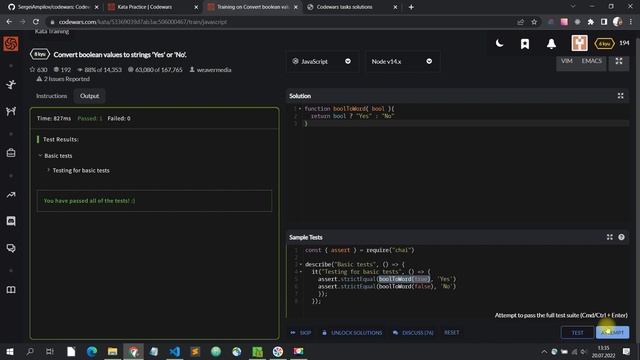Open the DISCUSS comments link
This screenshot has width=640, height=360.
pyautogui.click(x=413, y=333)
